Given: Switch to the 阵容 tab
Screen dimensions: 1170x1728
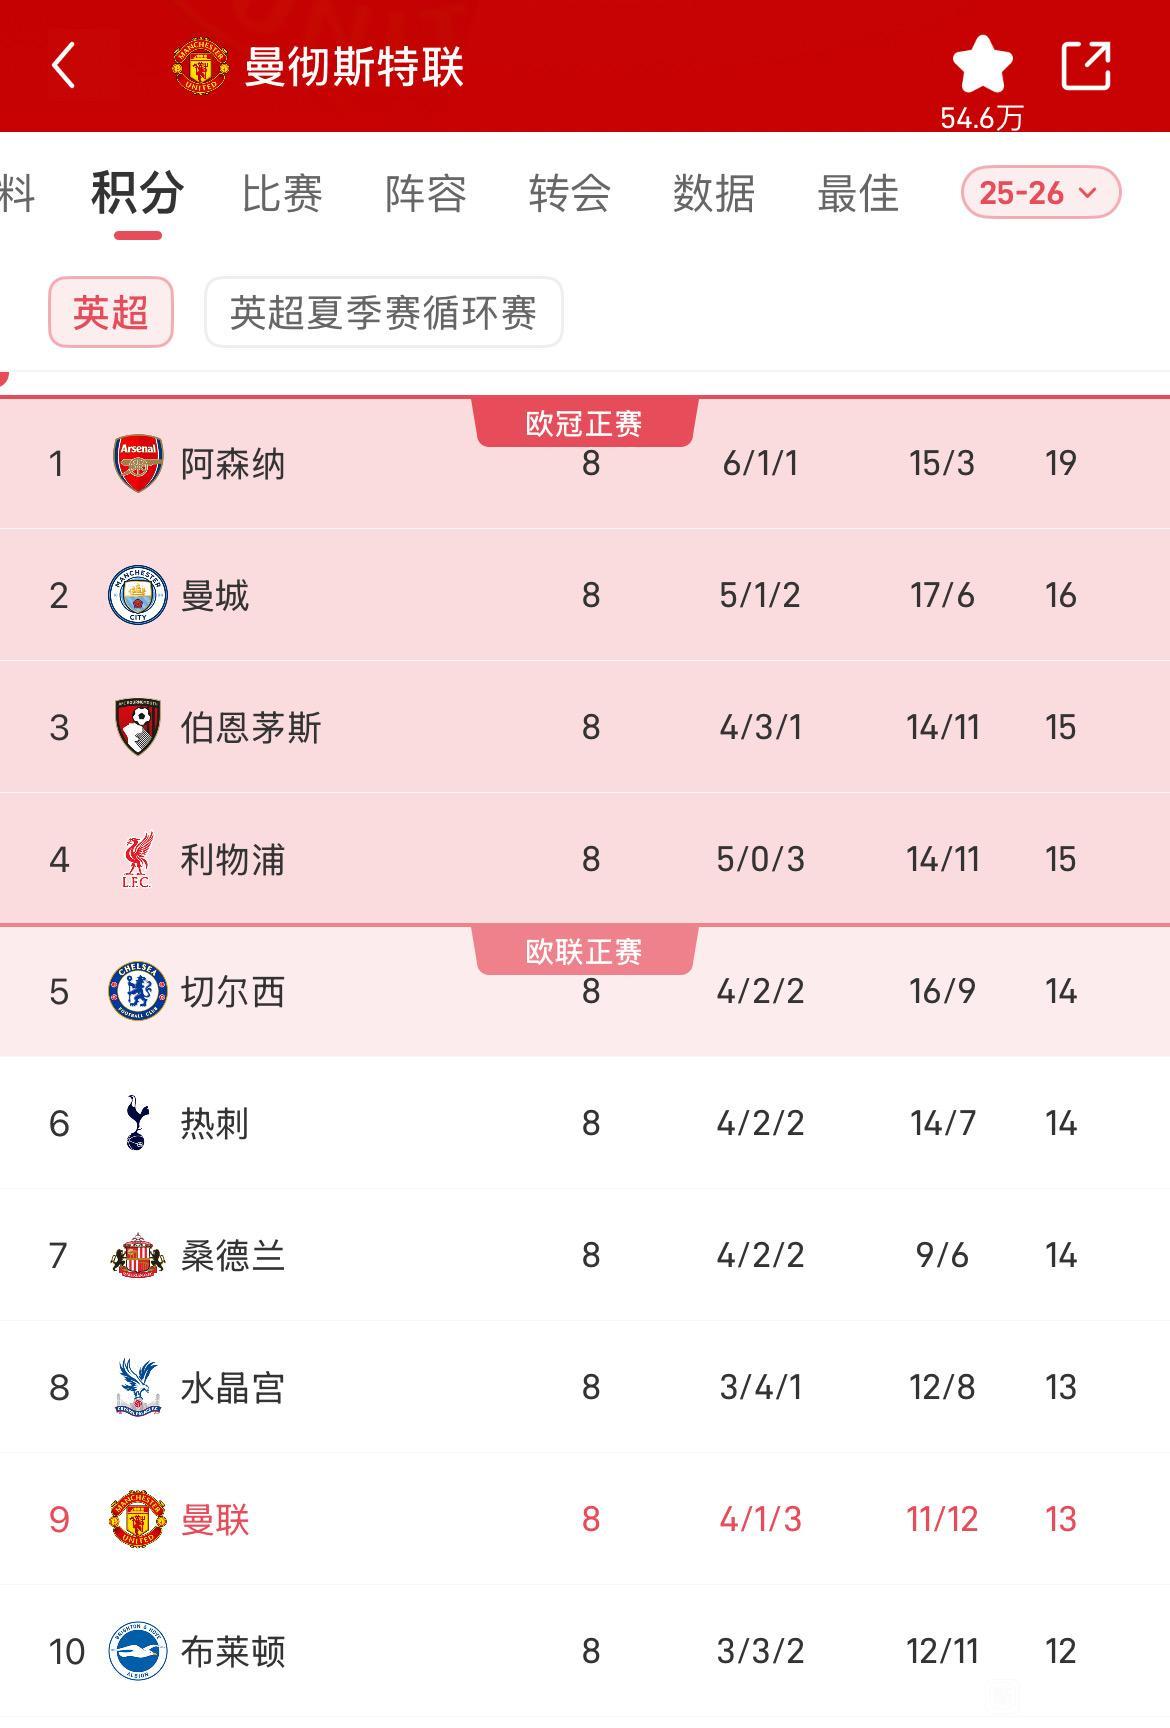Looking at the screenshot, I should (x=426, y=193).
